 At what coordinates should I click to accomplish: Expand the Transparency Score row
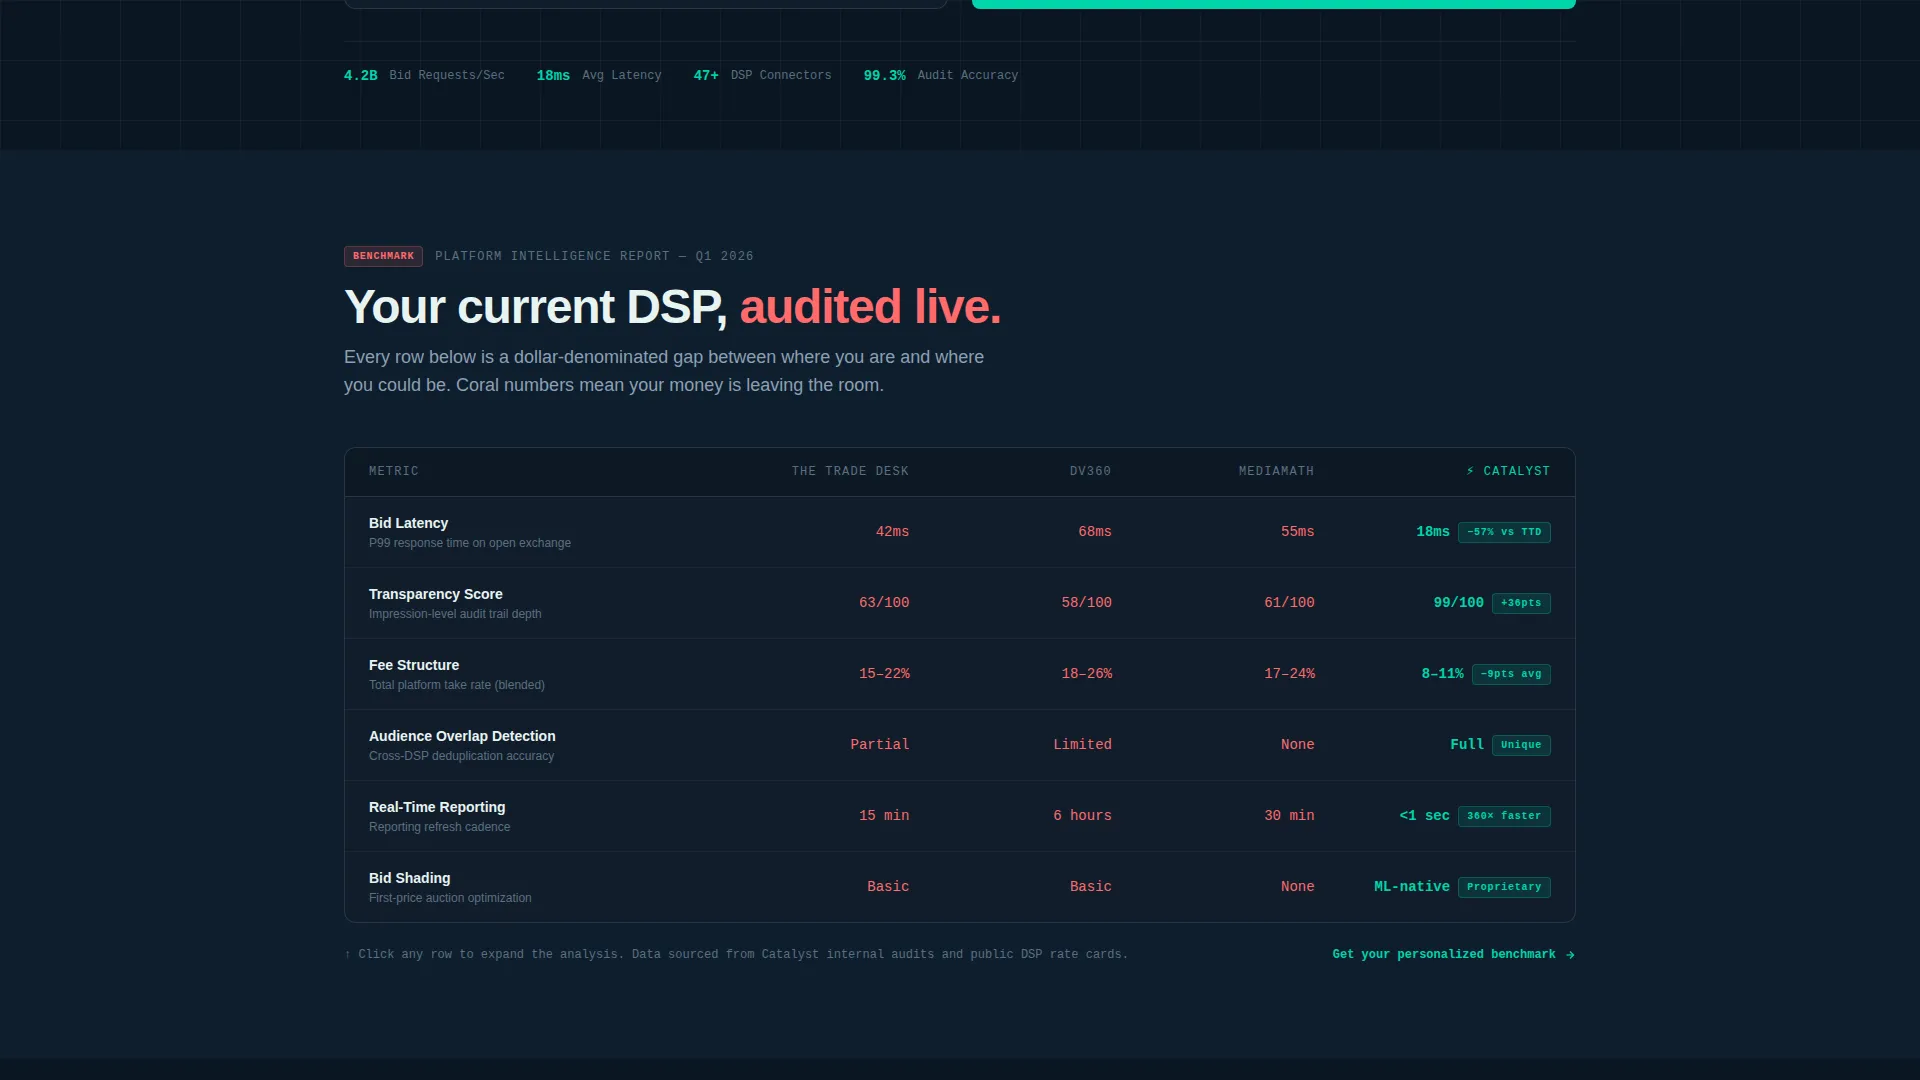pos(960,603)
